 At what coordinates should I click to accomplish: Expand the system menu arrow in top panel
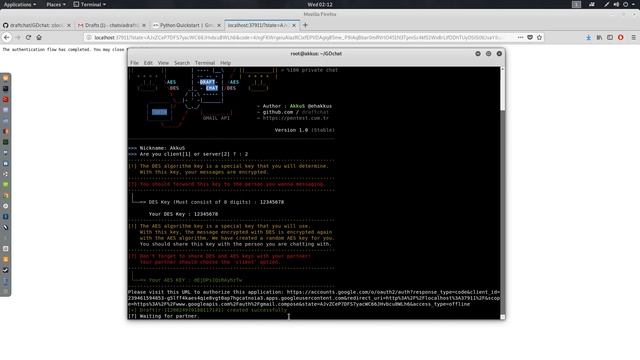tap(634, 4)
